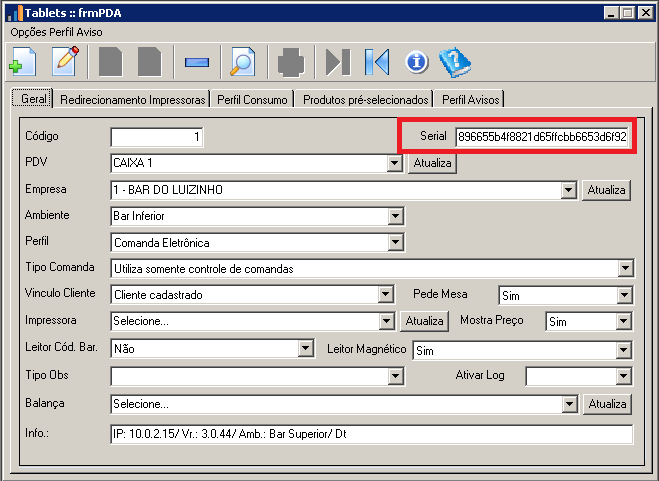Click Atualiza button next to Balança
The width and height of the screenshot is (659, 481).
click(607, 404)
